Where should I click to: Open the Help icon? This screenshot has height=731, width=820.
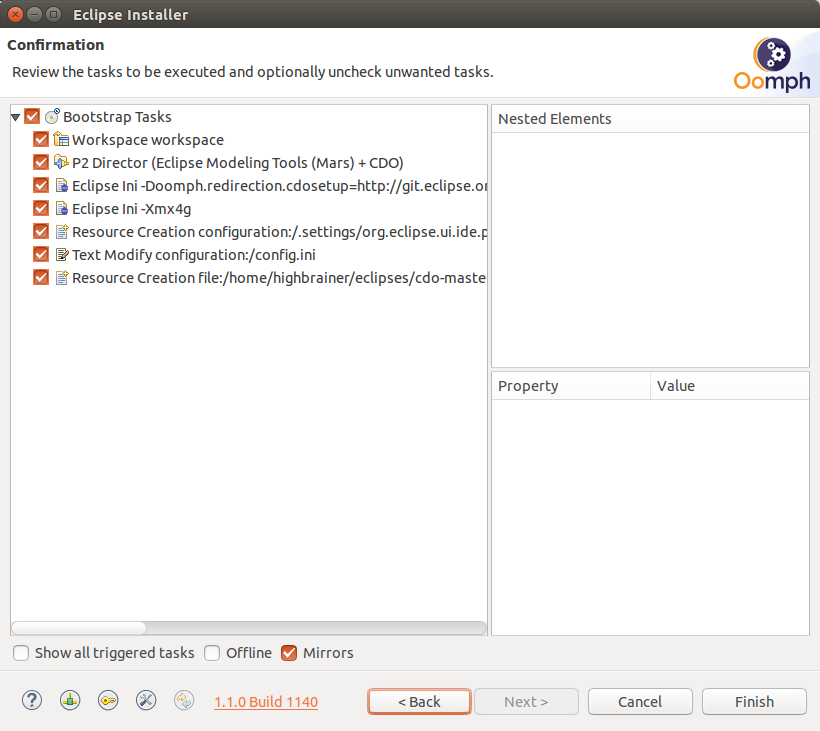pyautogui.click(x=32, y=700)
